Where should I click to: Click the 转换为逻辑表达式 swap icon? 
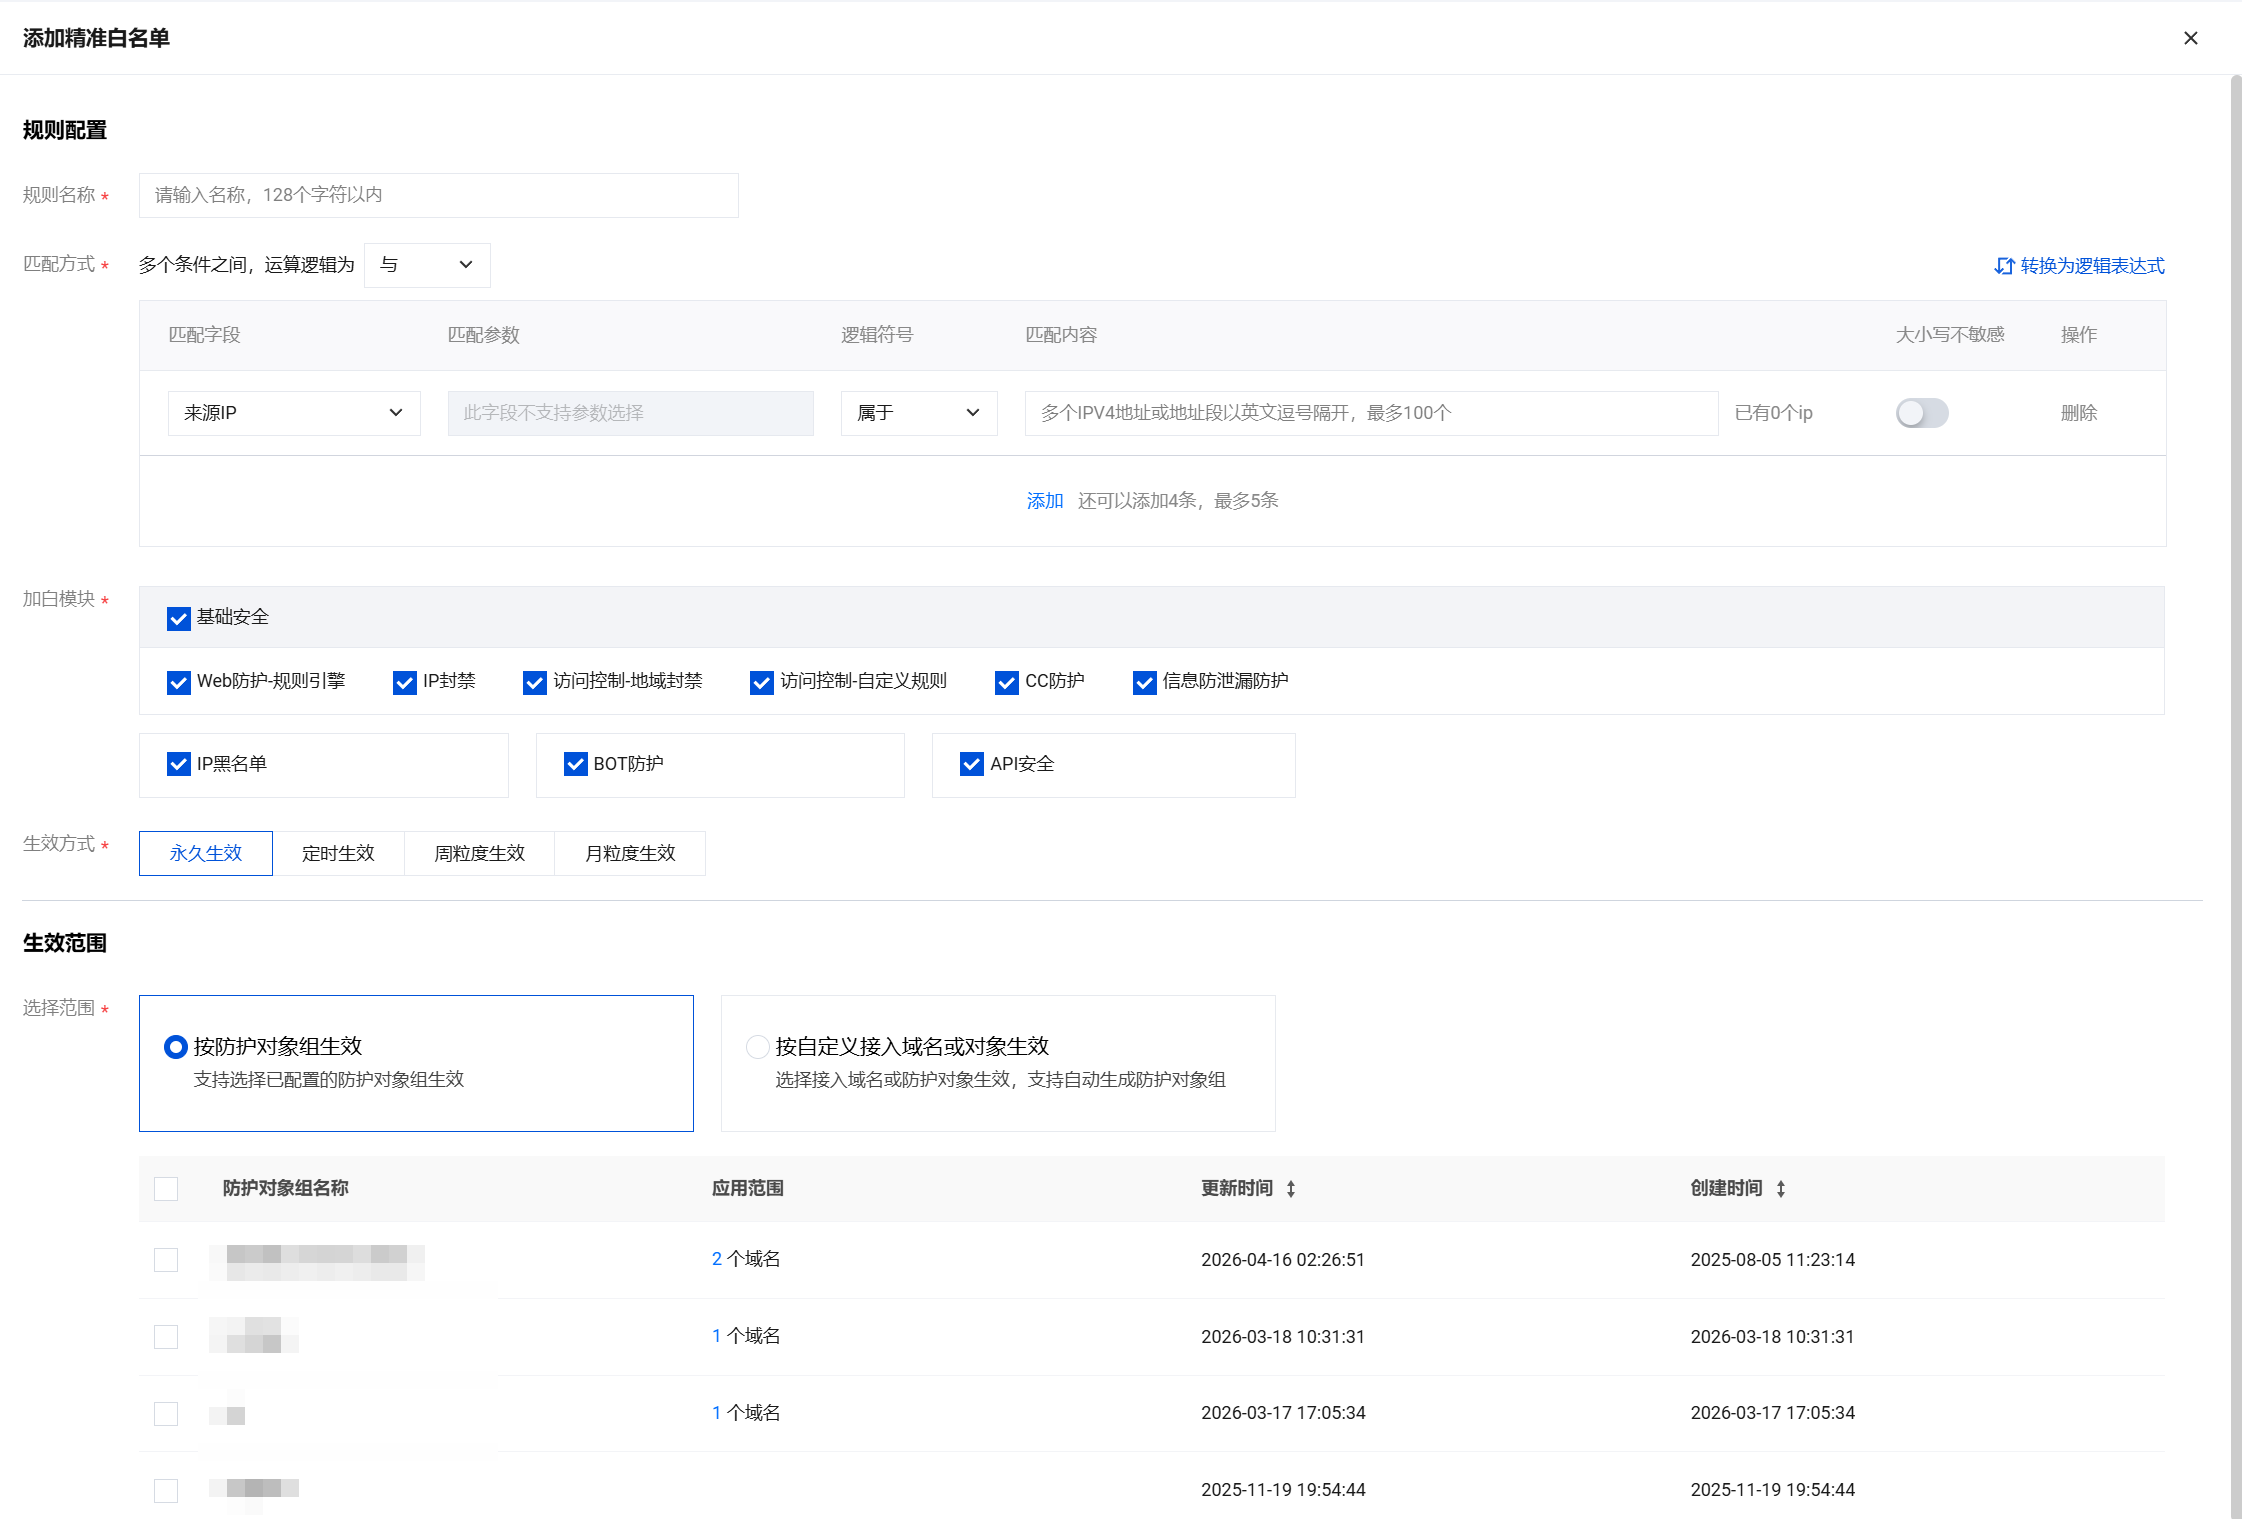2003,266
